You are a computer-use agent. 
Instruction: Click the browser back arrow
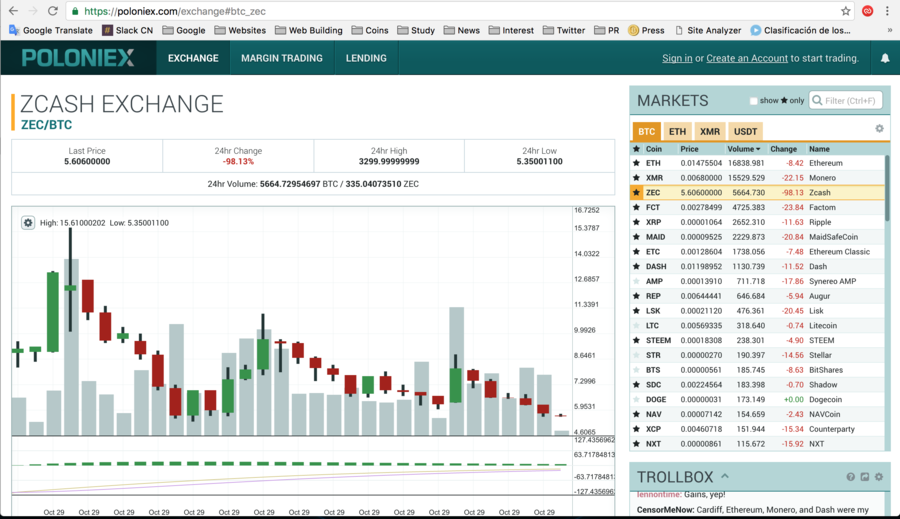pos(13,11)
